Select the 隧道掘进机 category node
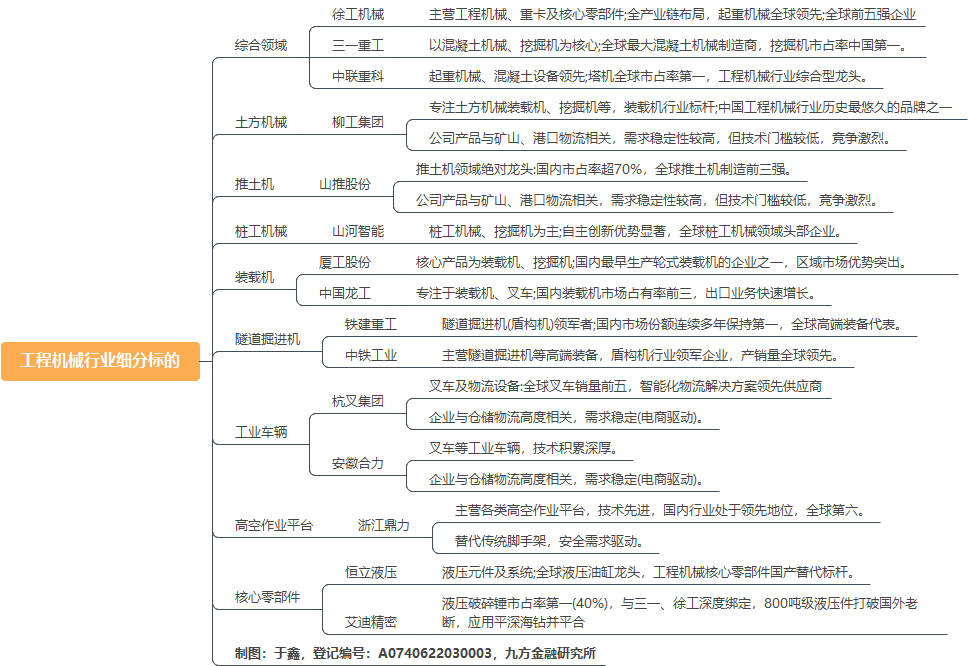Screen dimensions: 968x666 coord(267,339)
